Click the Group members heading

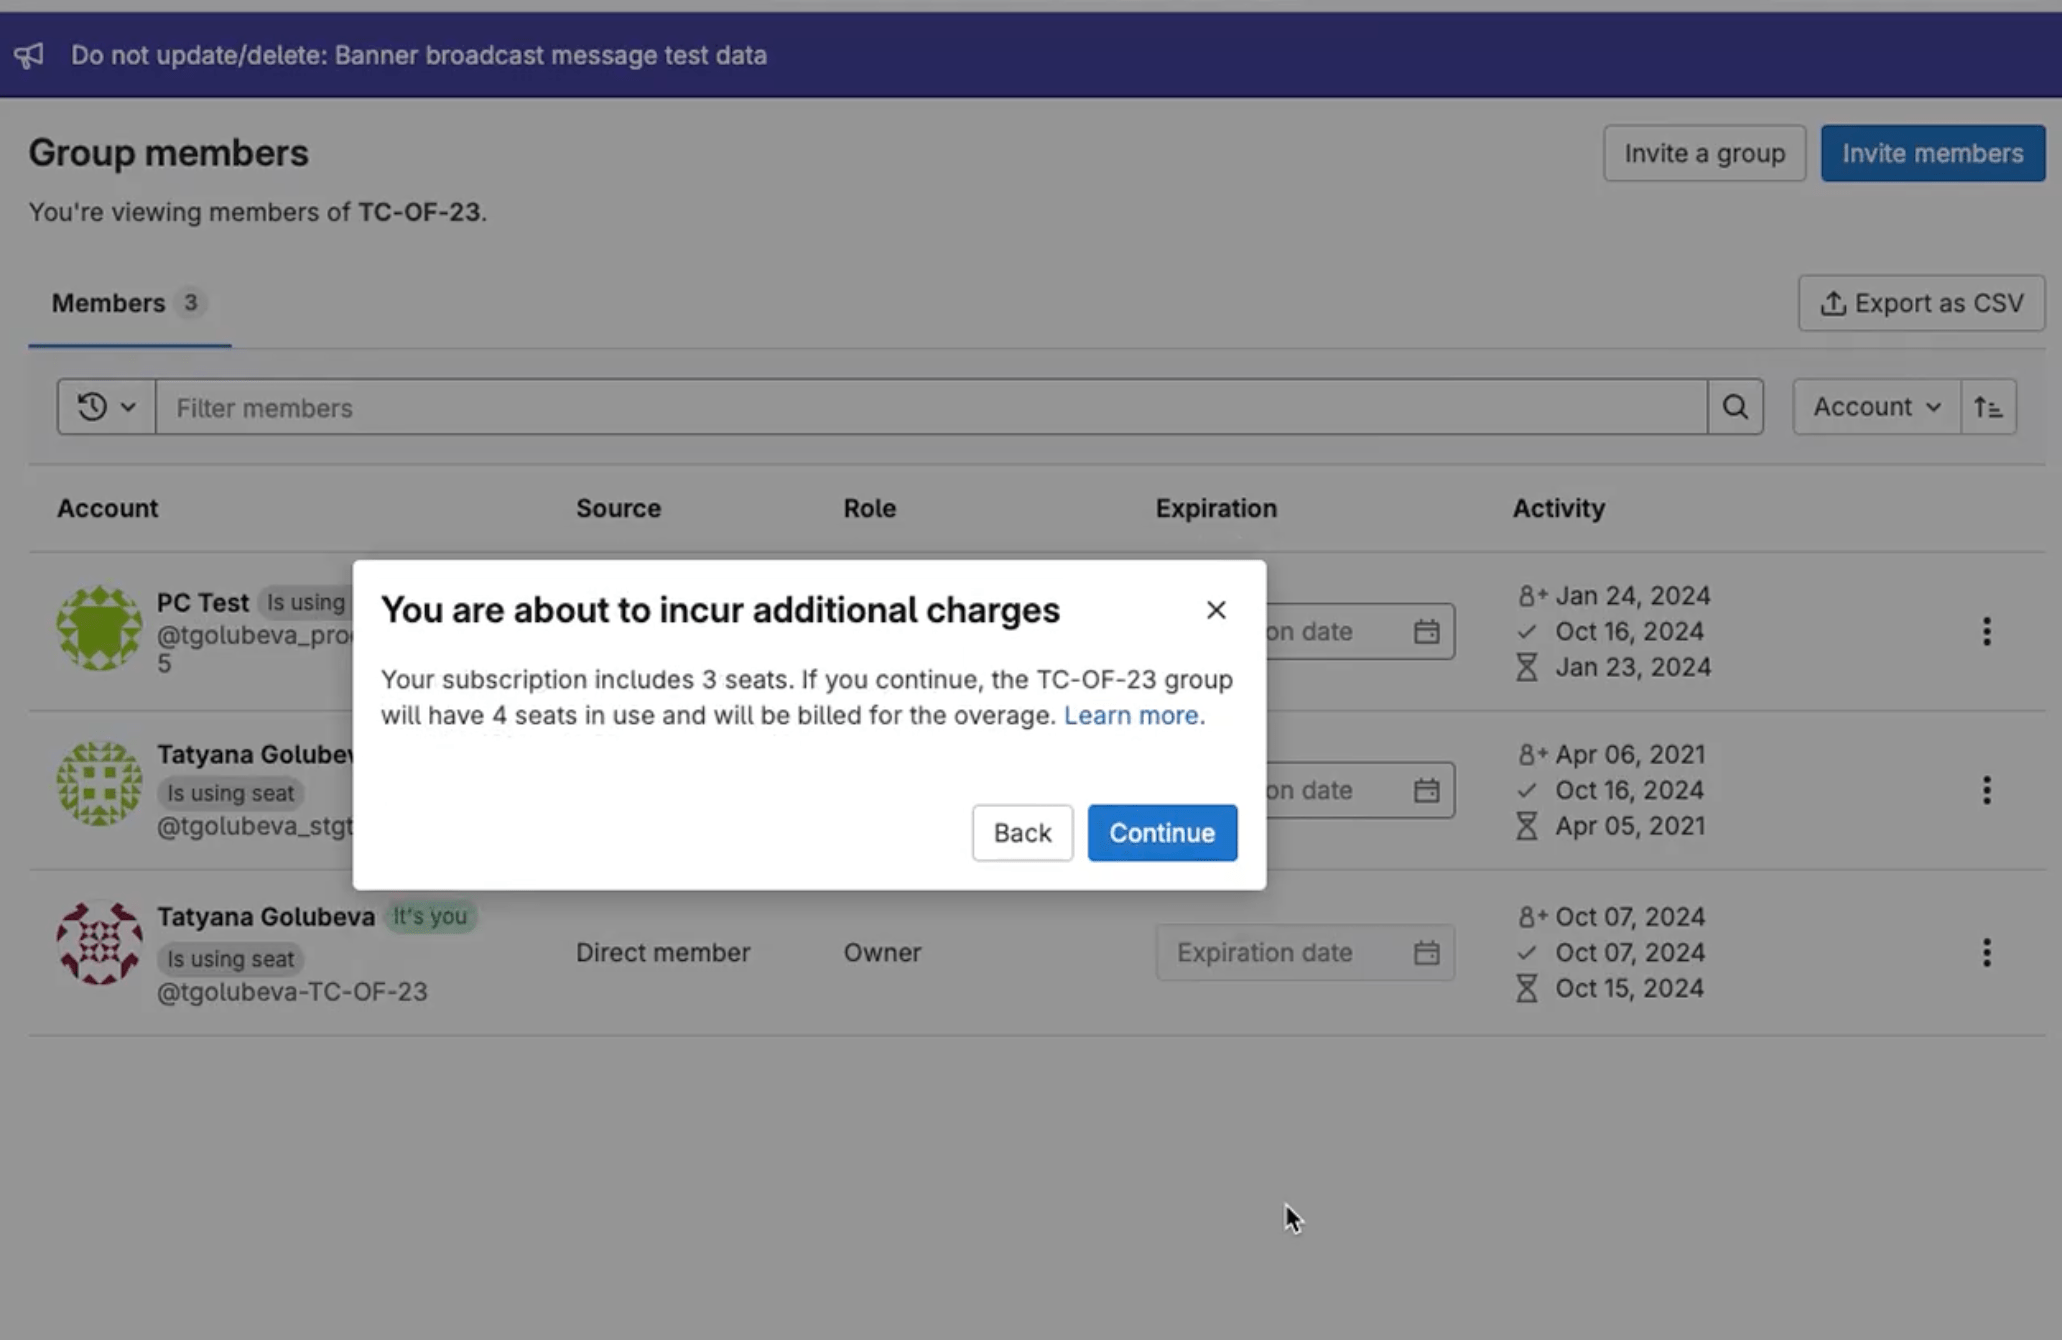pos(168,153)
